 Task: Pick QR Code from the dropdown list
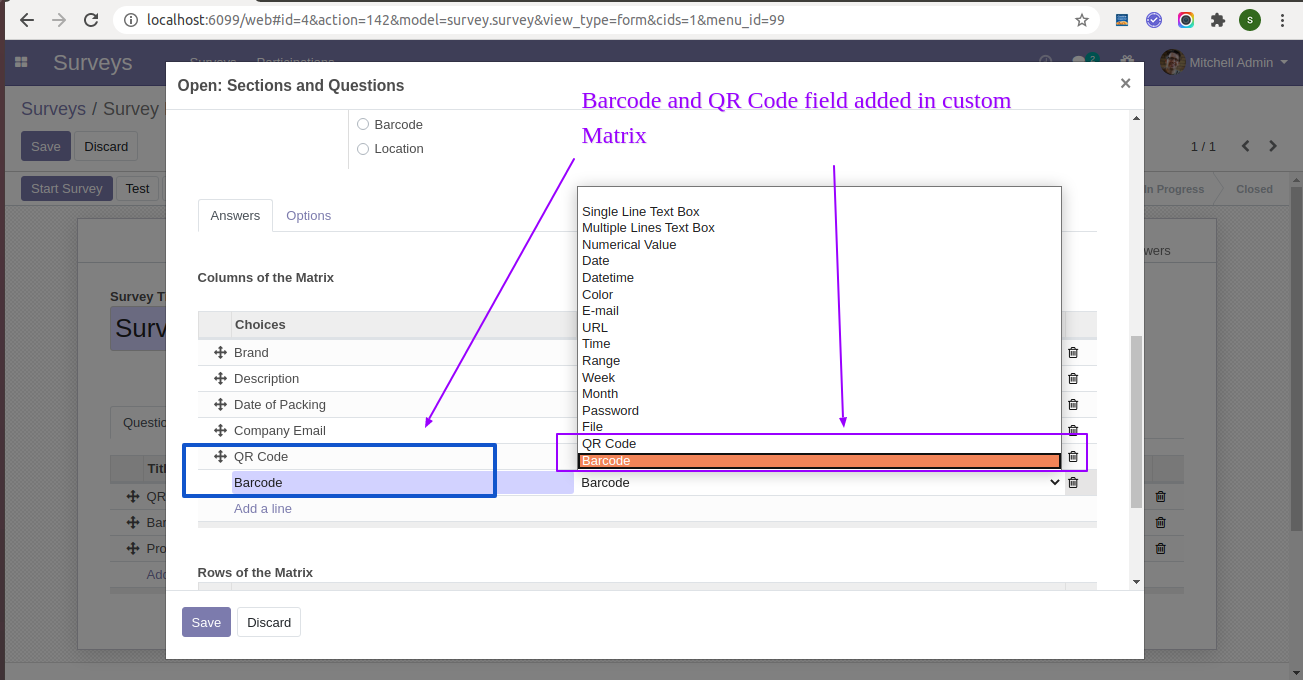(609, 444)
